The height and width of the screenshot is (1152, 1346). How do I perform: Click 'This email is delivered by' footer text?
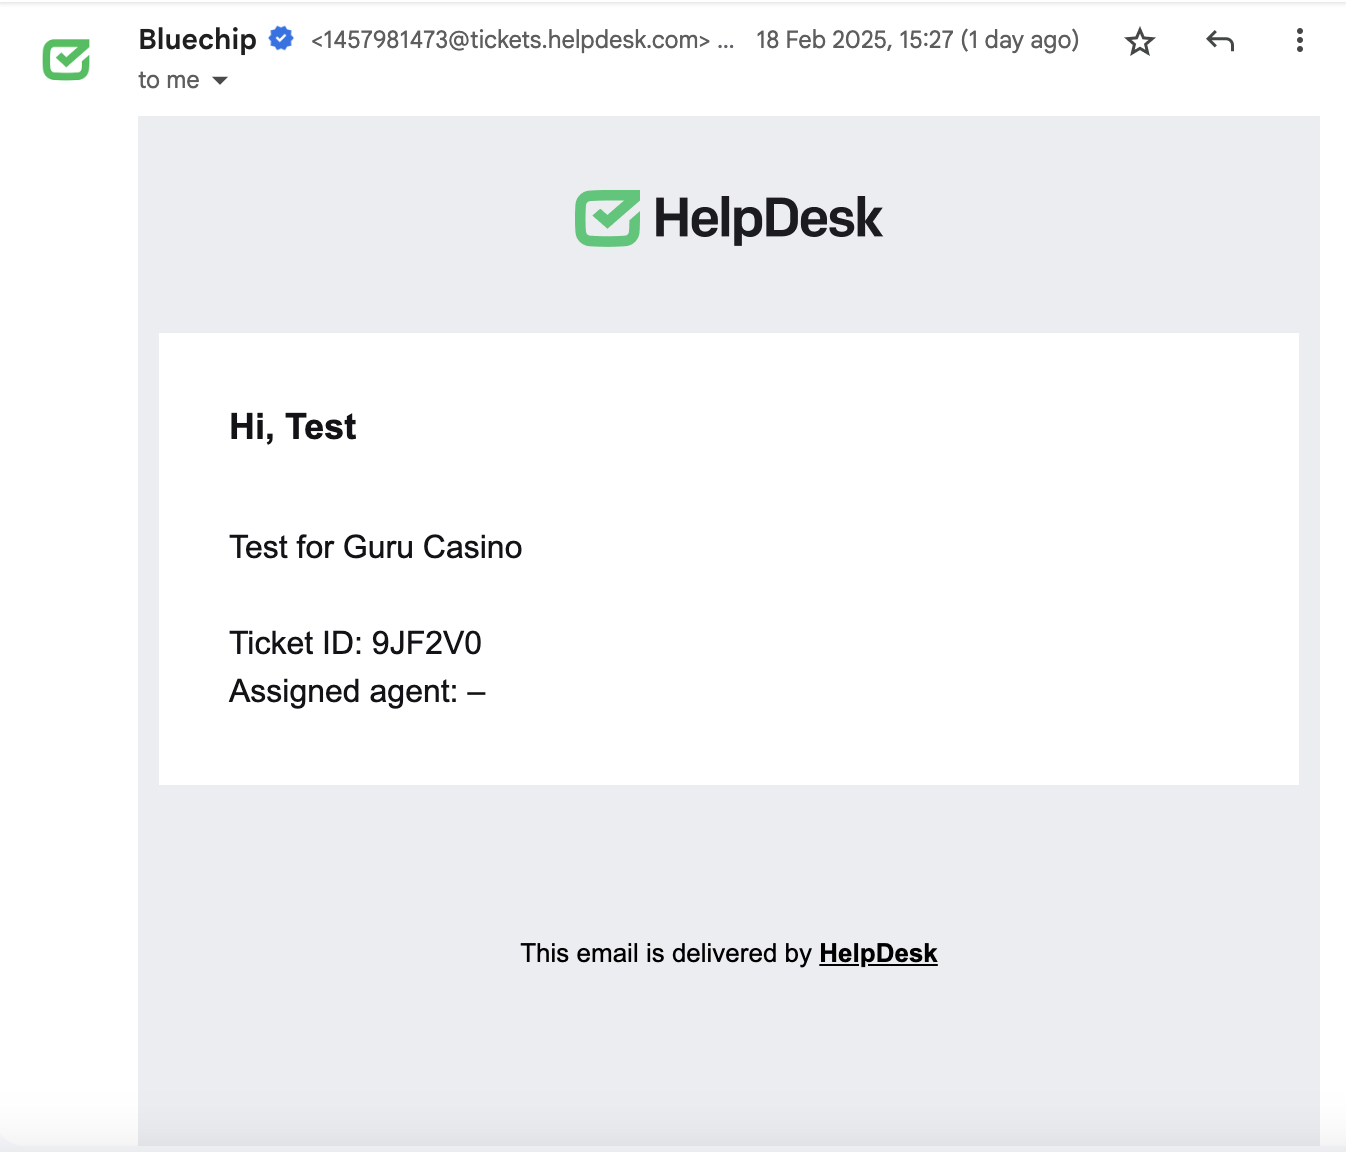coord(665,953)
